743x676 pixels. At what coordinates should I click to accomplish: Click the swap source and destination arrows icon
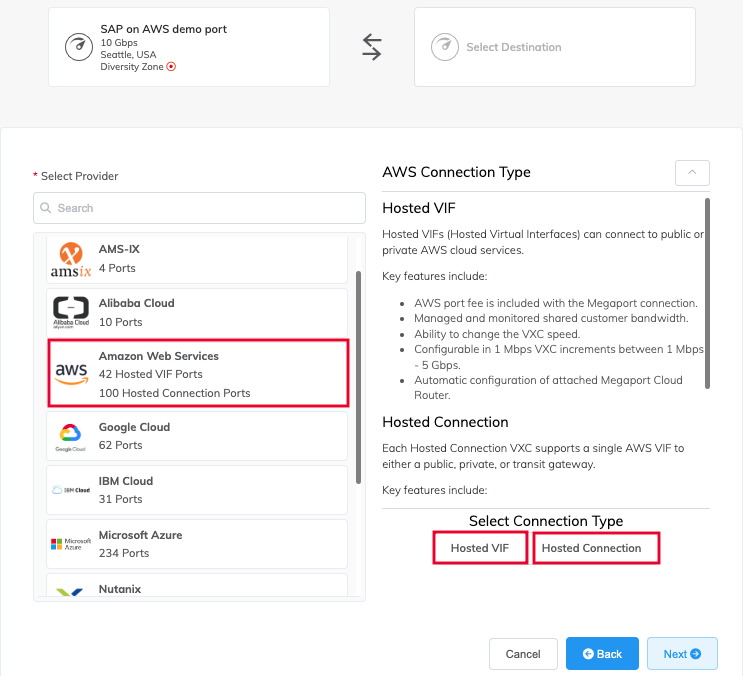372,47
